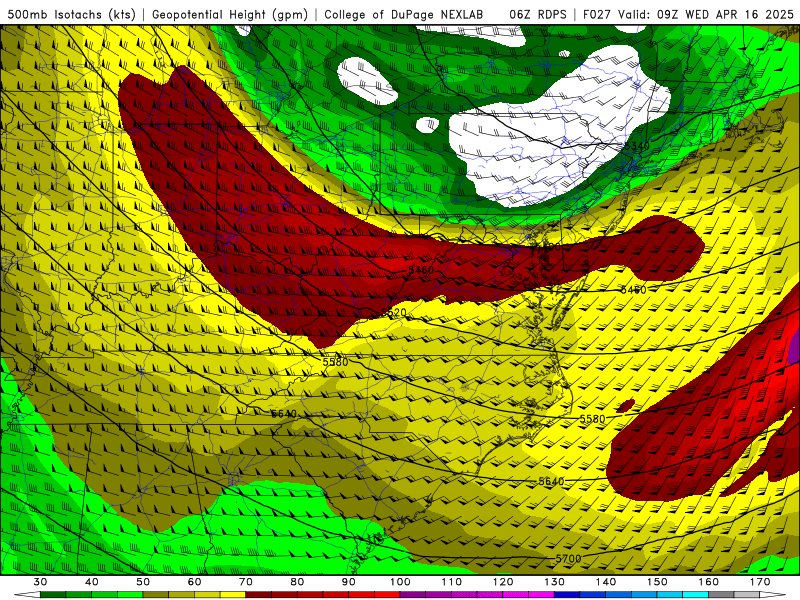This screenshot has width=800, height=600.
Task: Pick the dark green swatch under the 30 label
Action: tap(53, 595)
